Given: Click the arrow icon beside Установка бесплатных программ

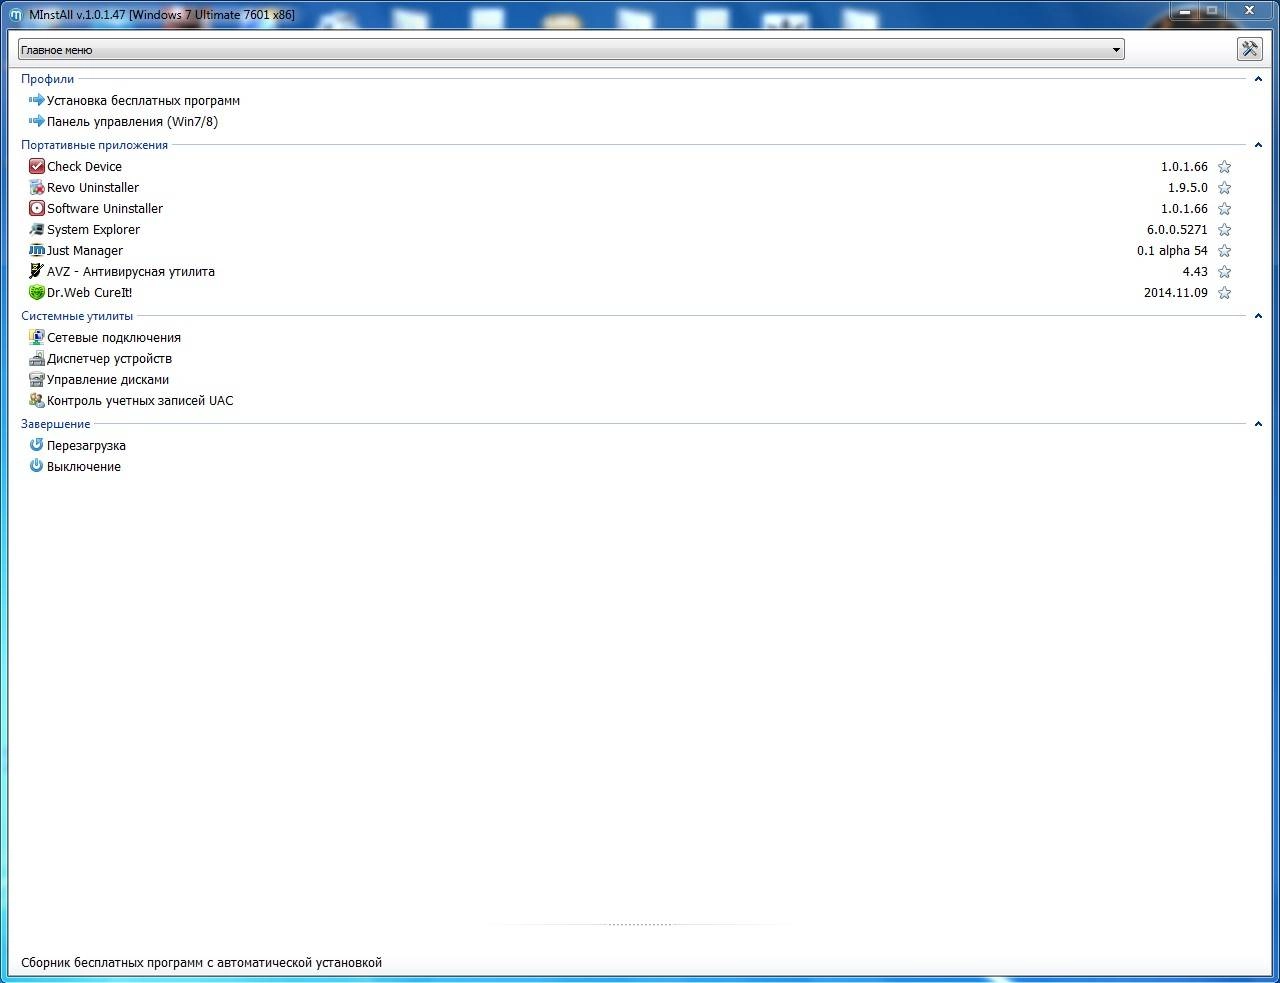Looking at the screenshot, I should point(37,100).
